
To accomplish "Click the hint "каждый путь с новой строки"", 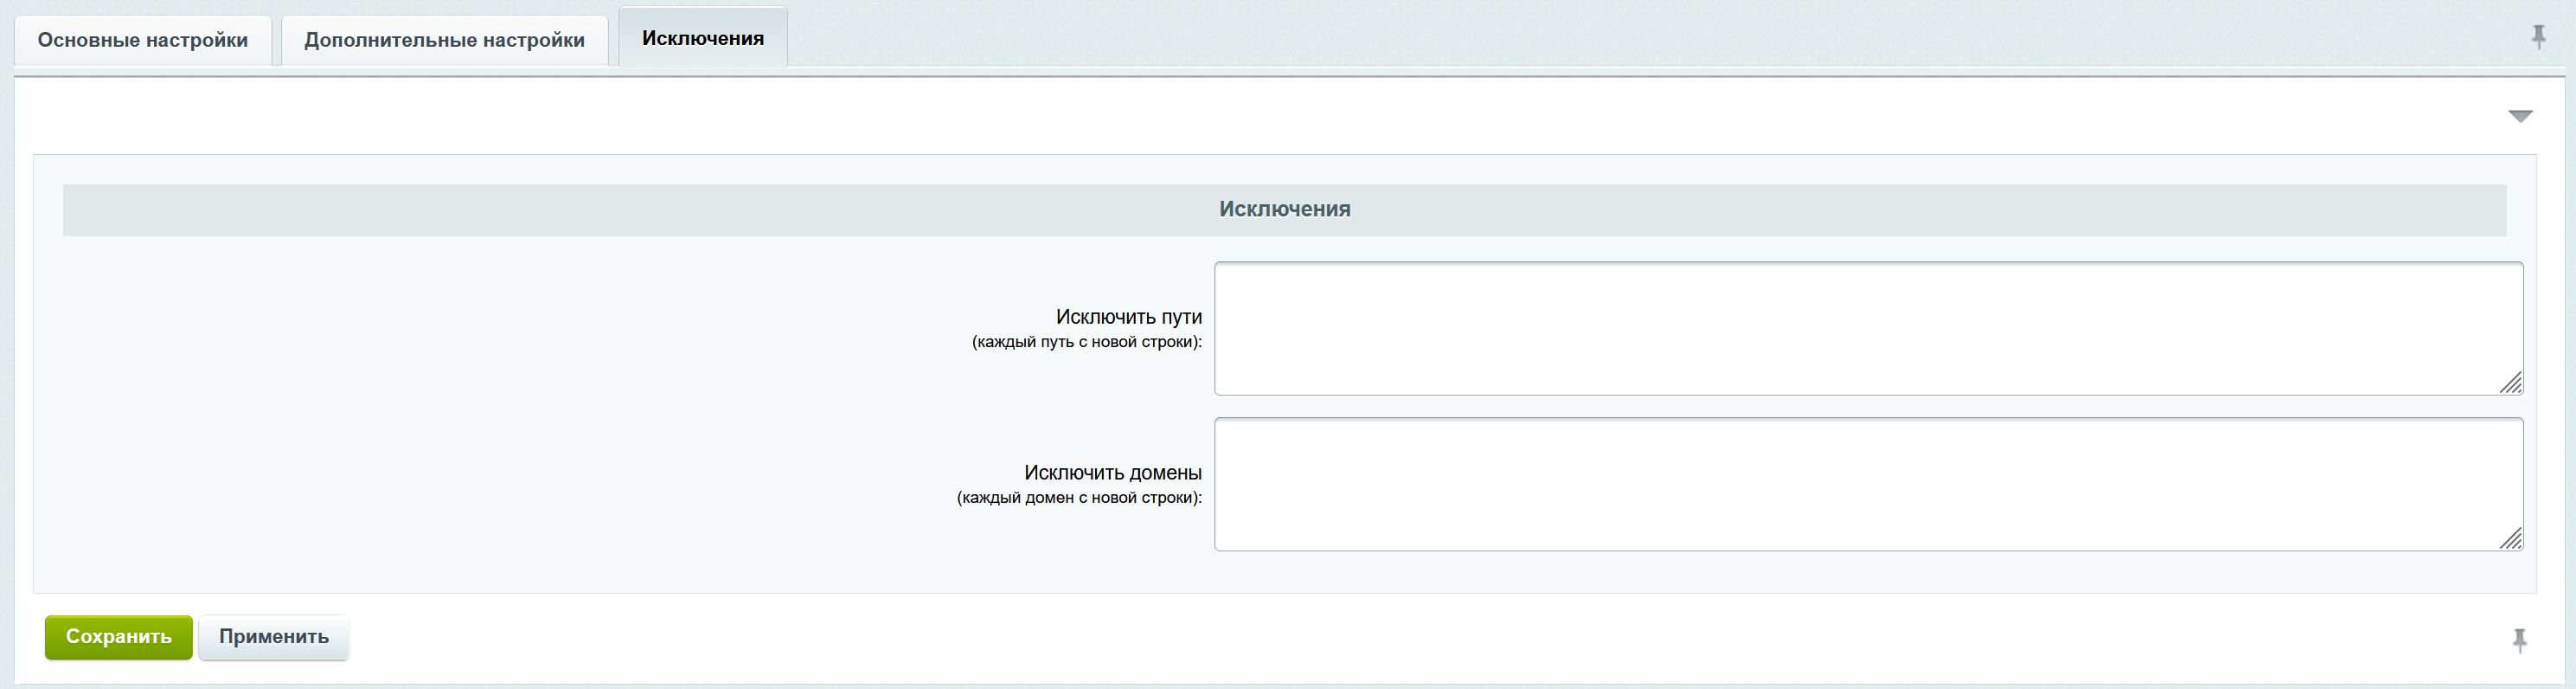I will click(1086, 342).
